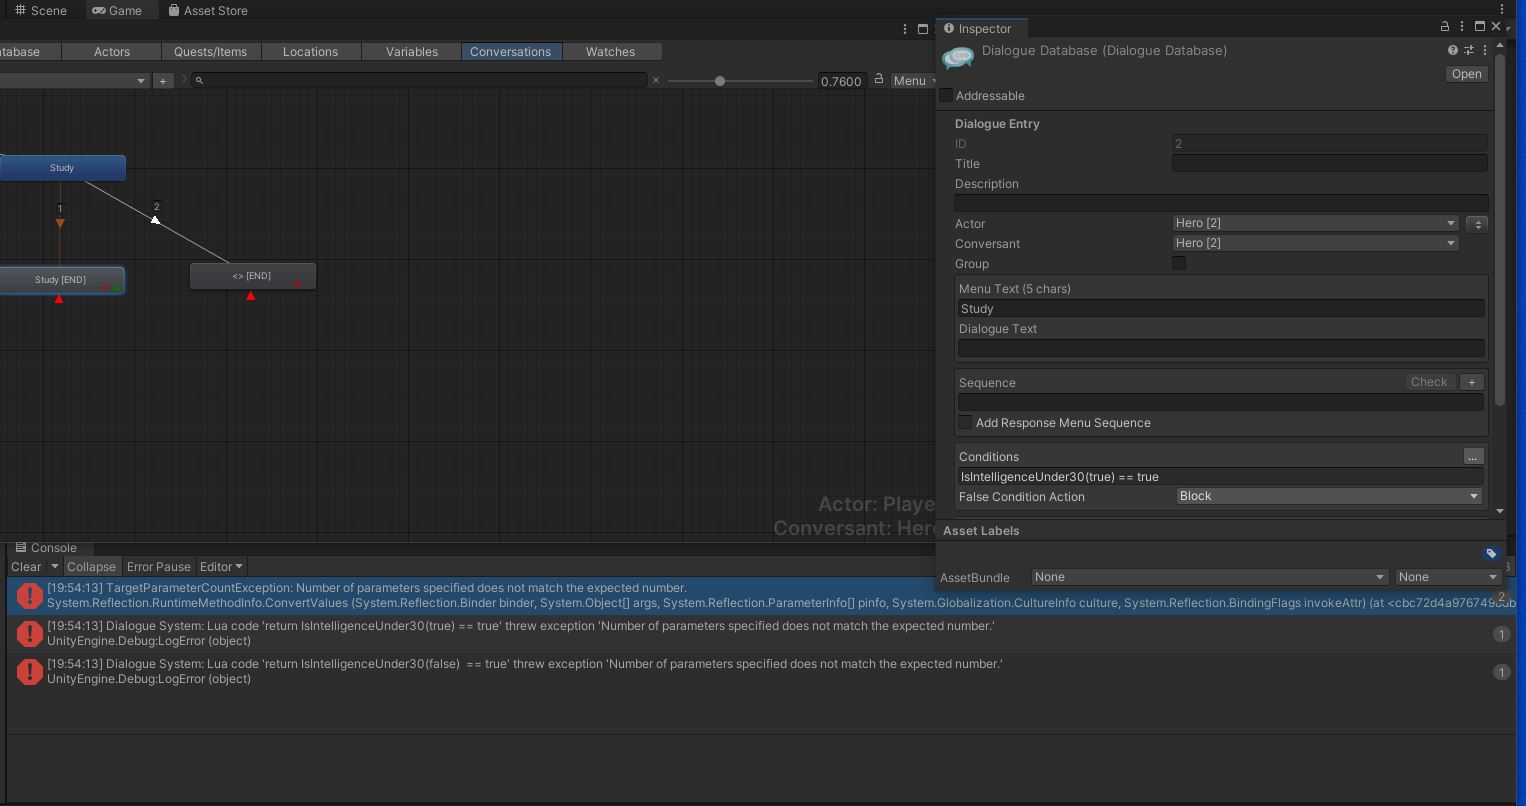Open the Dialogue Database preset selector icon
The image size is (1526, 806).
(x=1469, y=50)
